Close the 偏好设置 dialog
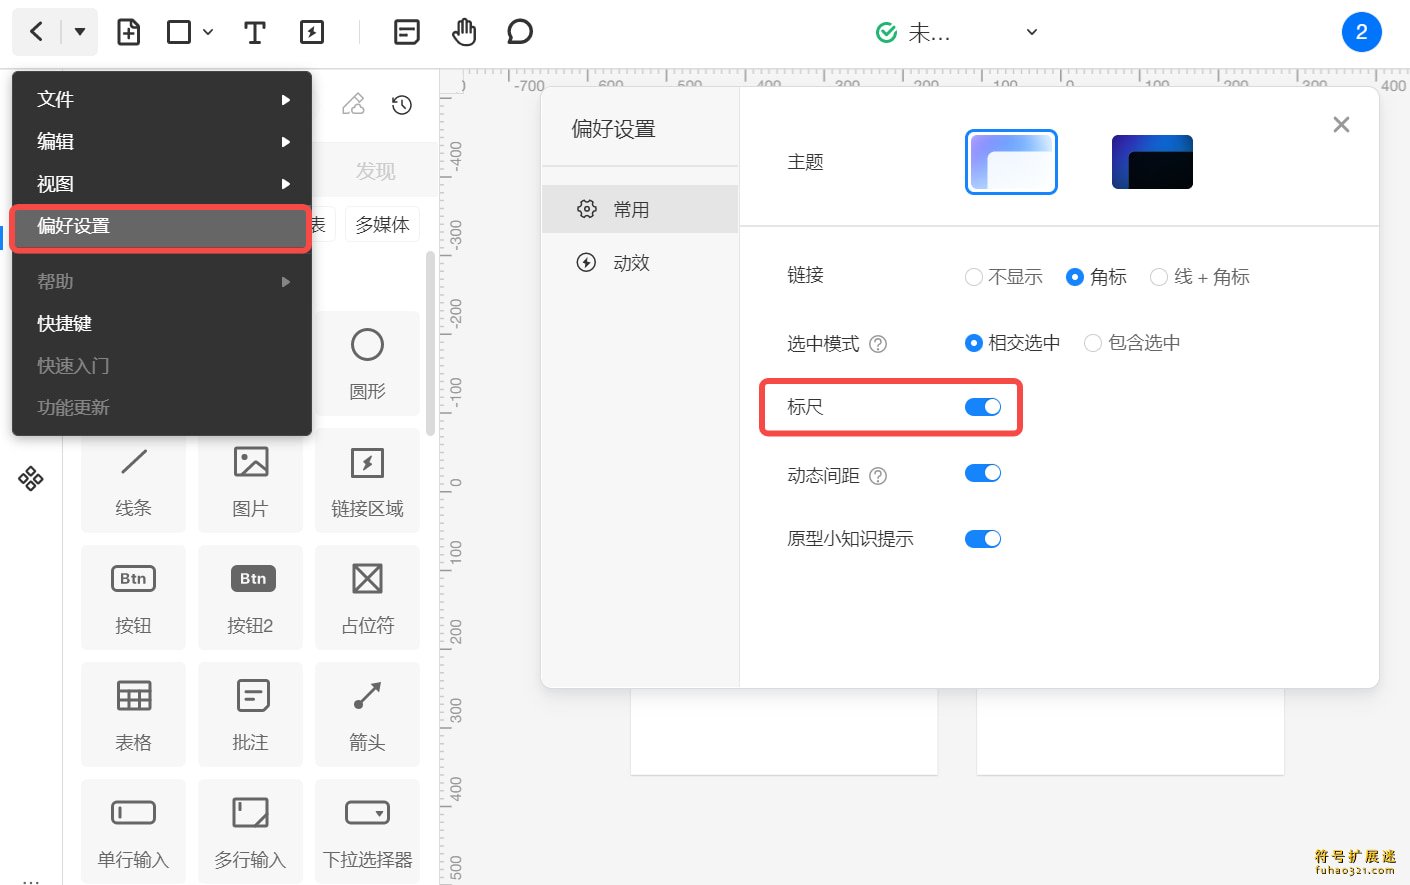The height and width of the screenshot is (885, 1410). click(x=1341, y=124)
